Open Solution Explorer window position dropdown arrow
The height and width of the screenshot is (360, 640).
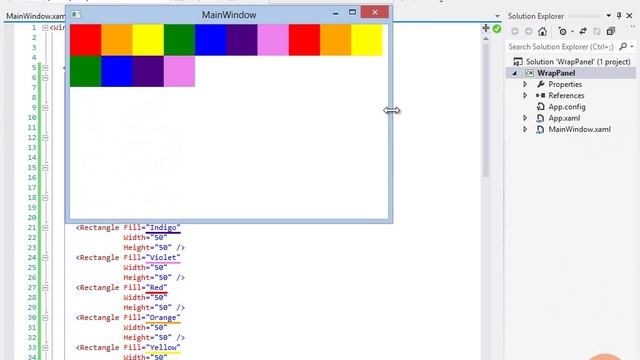(x=609, y=16)
